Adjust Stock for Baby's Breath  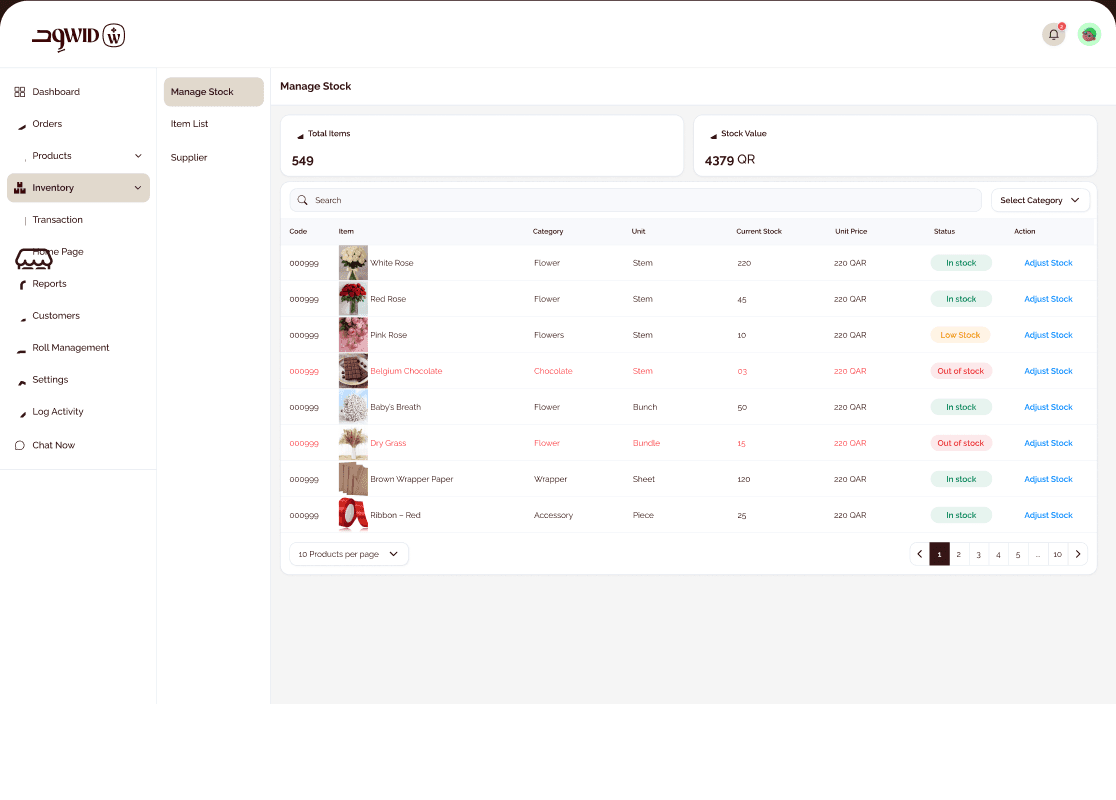[x=1048, y=408]
